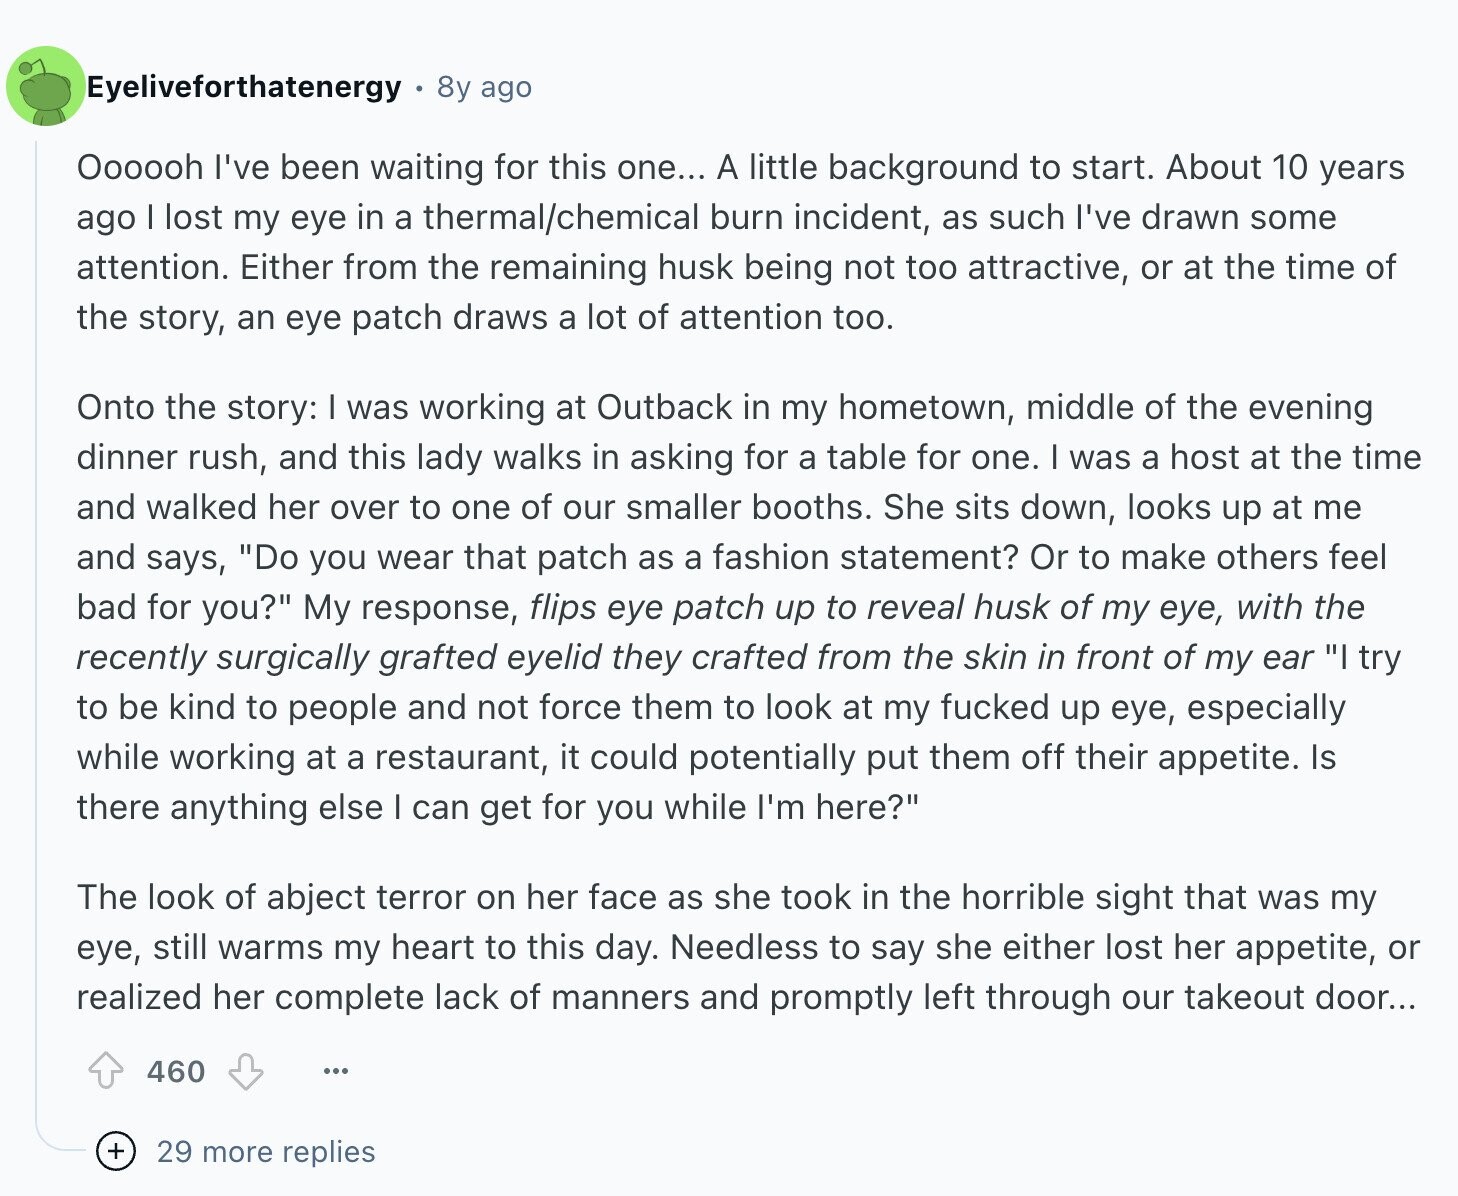The image size is (1458, 1196).
Task: Click the closing words "takeout door..."
Action: [1300, 997]
